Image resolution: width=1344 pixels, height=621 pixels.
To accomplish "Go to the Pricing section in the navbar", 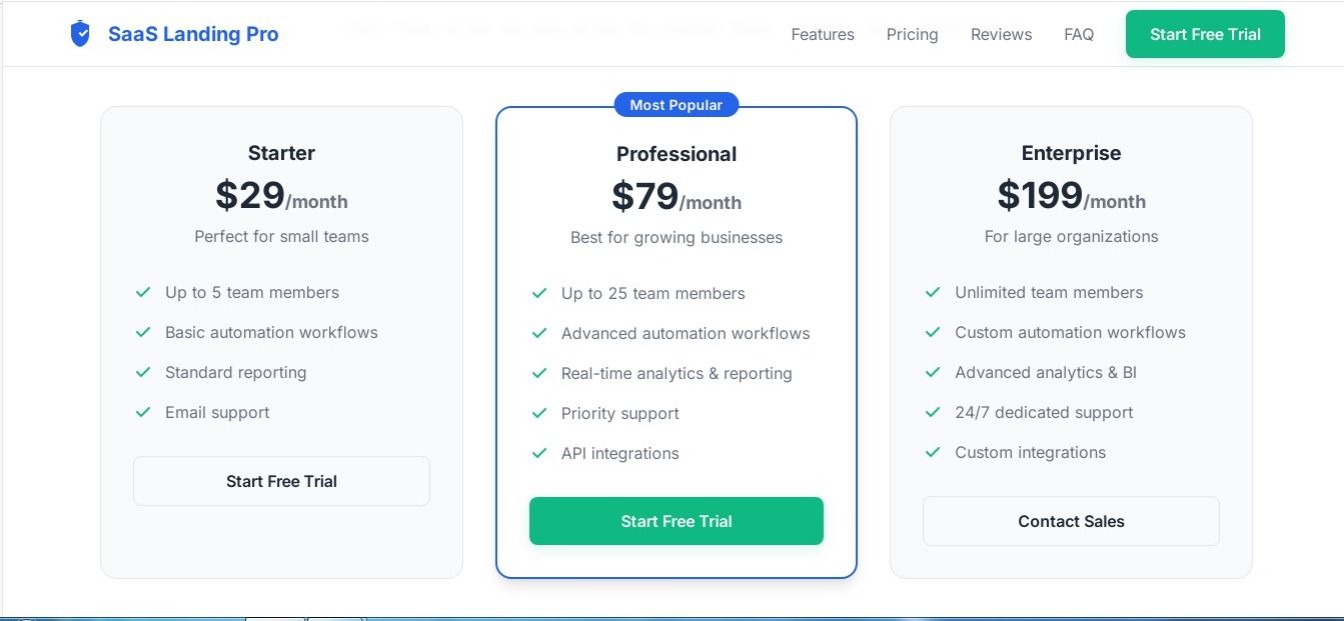I will pos(912,34).
